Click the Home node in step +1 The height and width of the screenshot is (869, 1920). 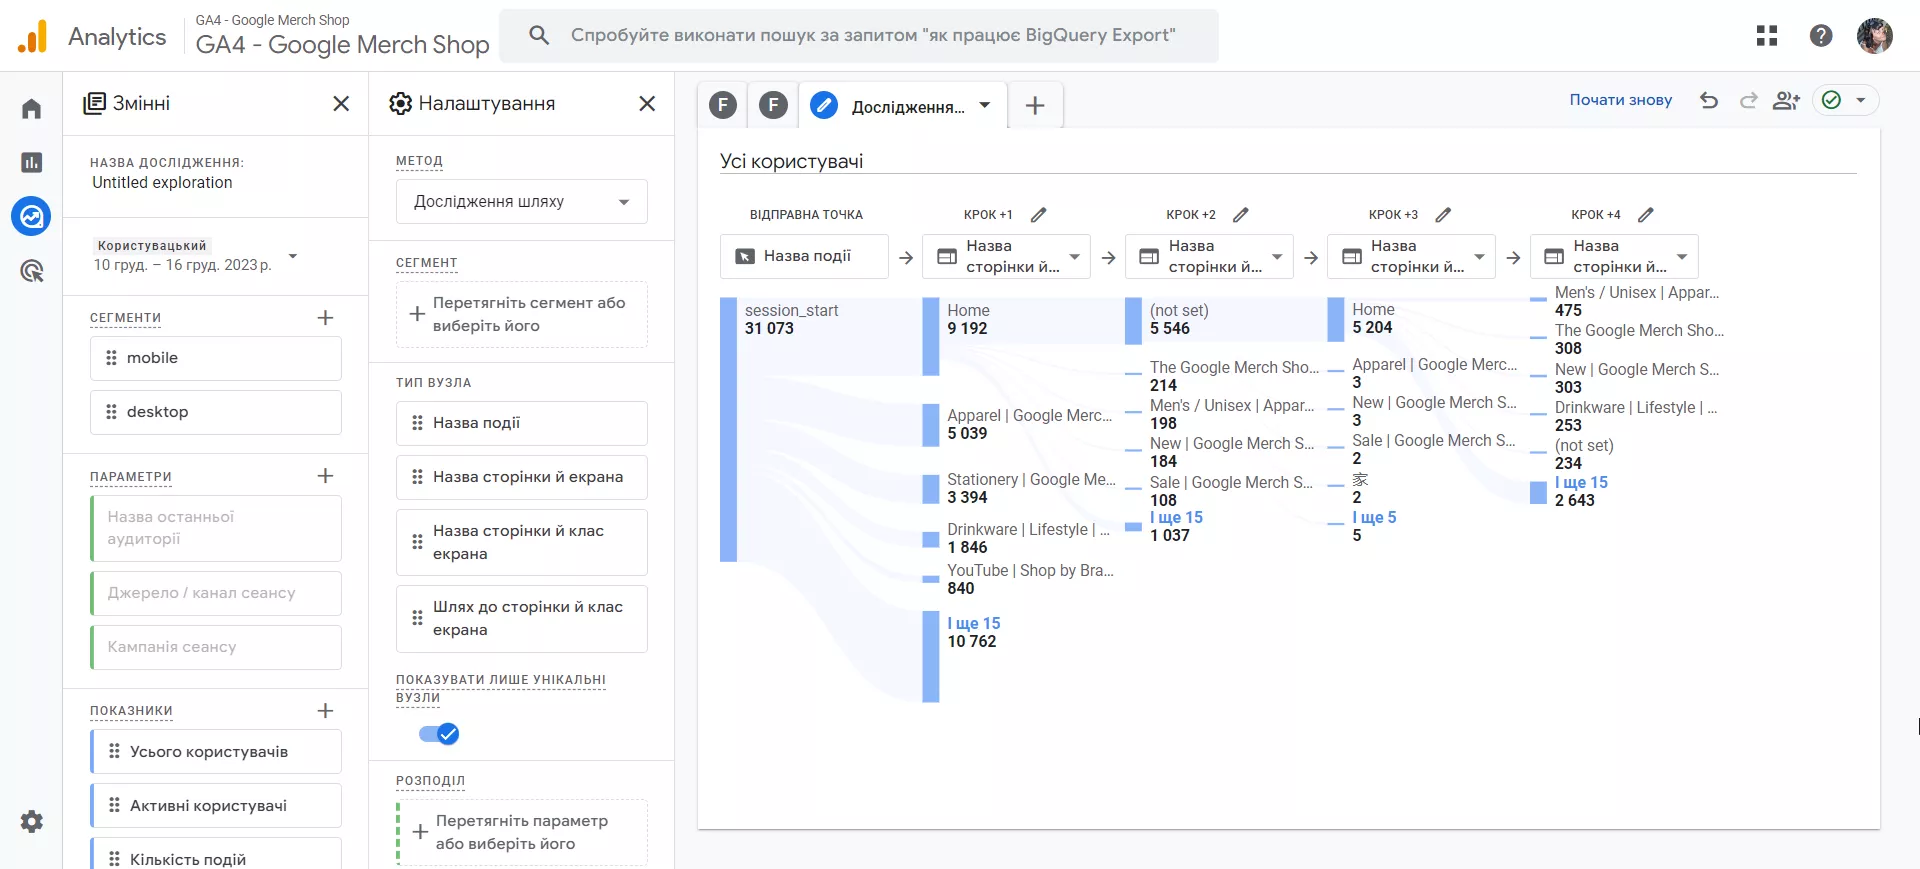coord(931,336)
